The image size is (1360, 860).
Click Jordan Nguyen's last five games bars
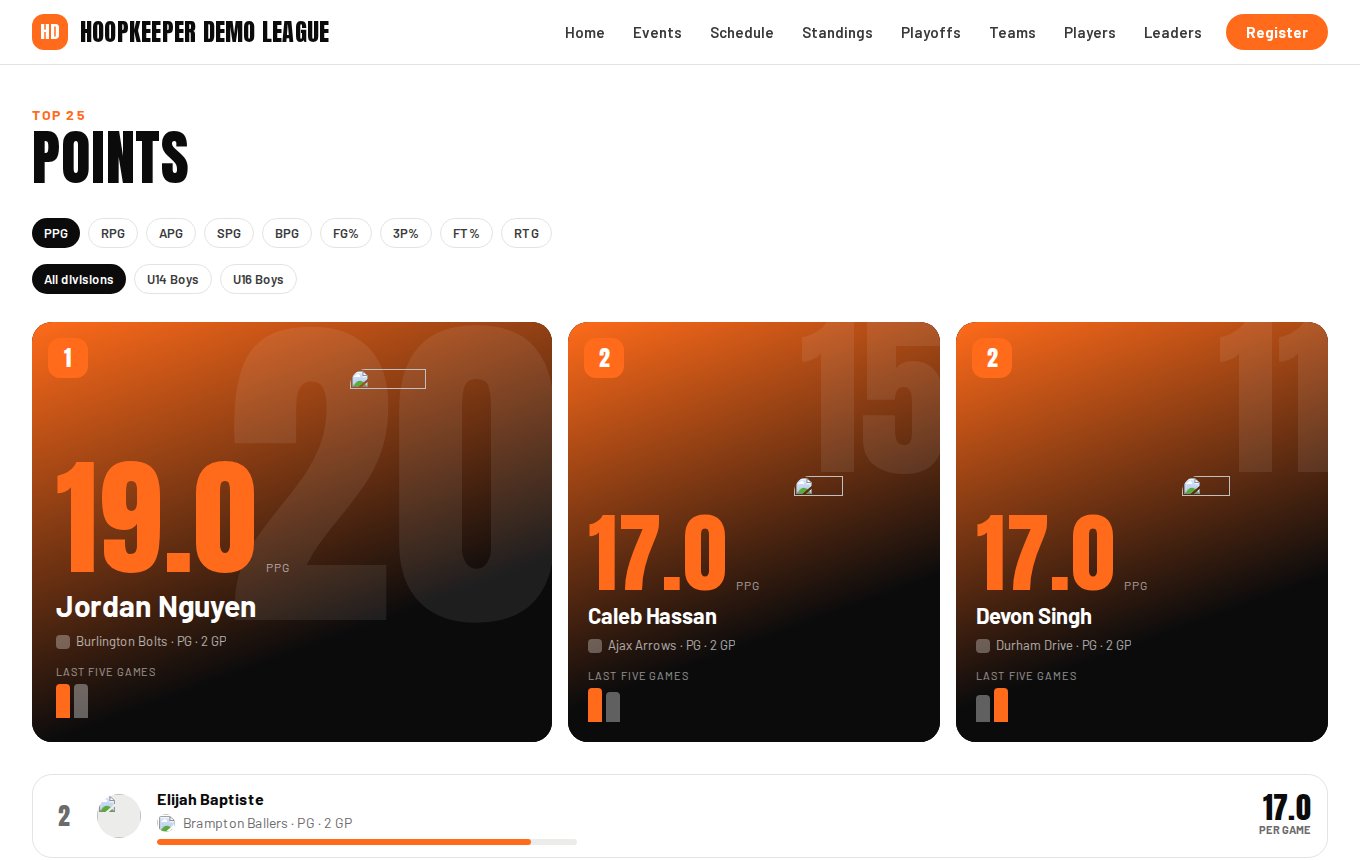click(x=72, y=701)
